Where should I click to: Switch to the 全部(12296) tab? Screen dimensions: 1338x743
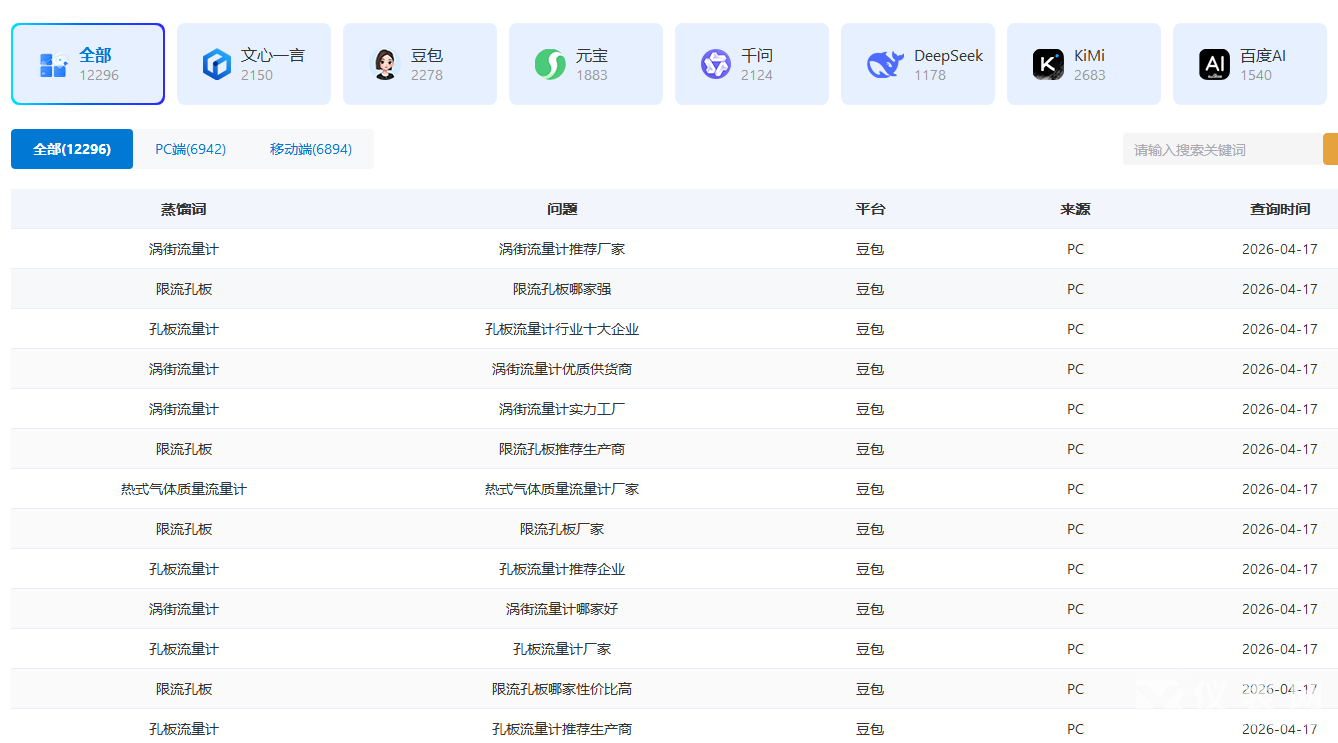72,149
